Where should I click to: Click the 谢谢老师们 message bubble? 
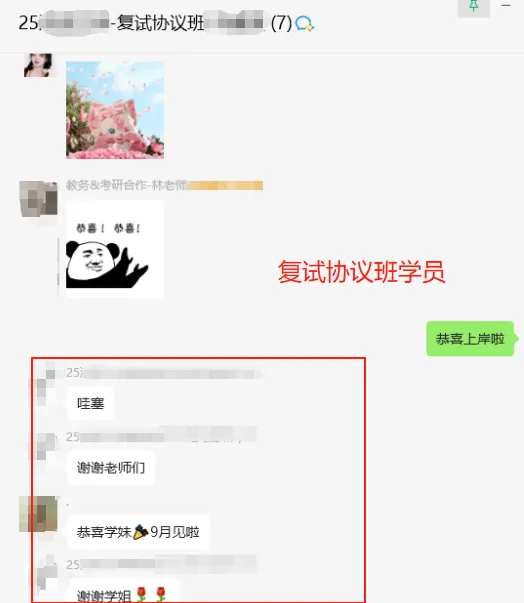[x=111, y=468]
